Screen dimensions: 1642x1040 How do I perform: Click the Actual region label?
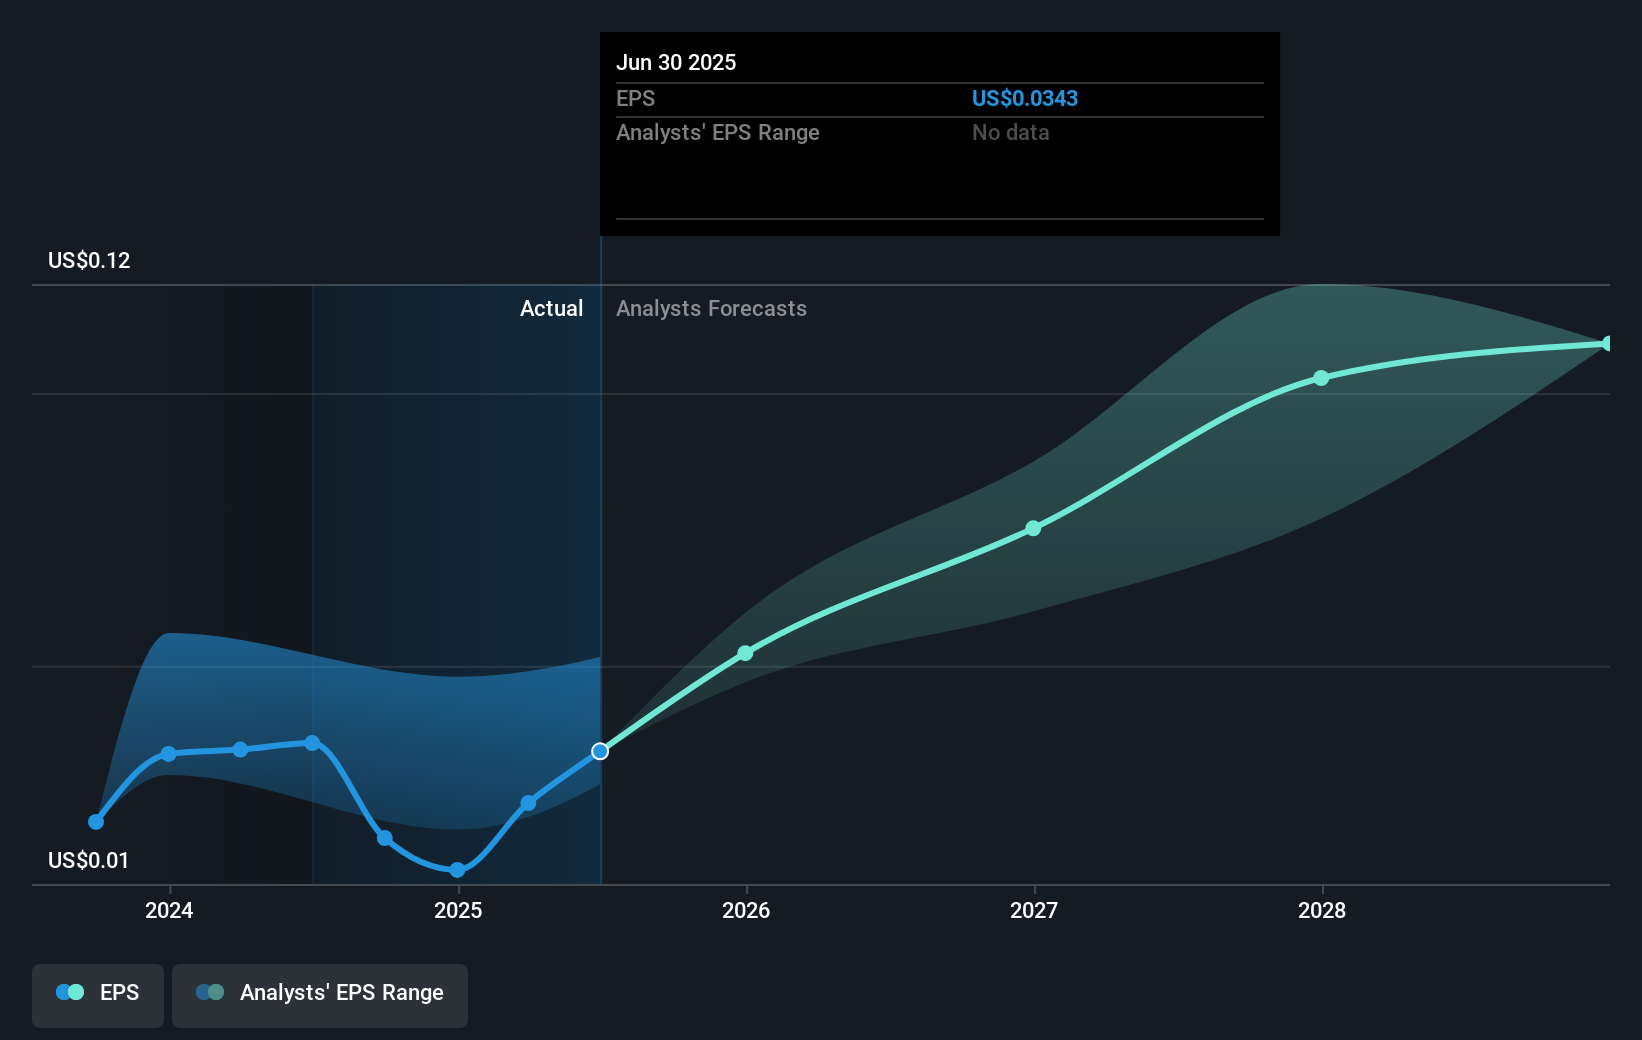click(x=551, y=308)
